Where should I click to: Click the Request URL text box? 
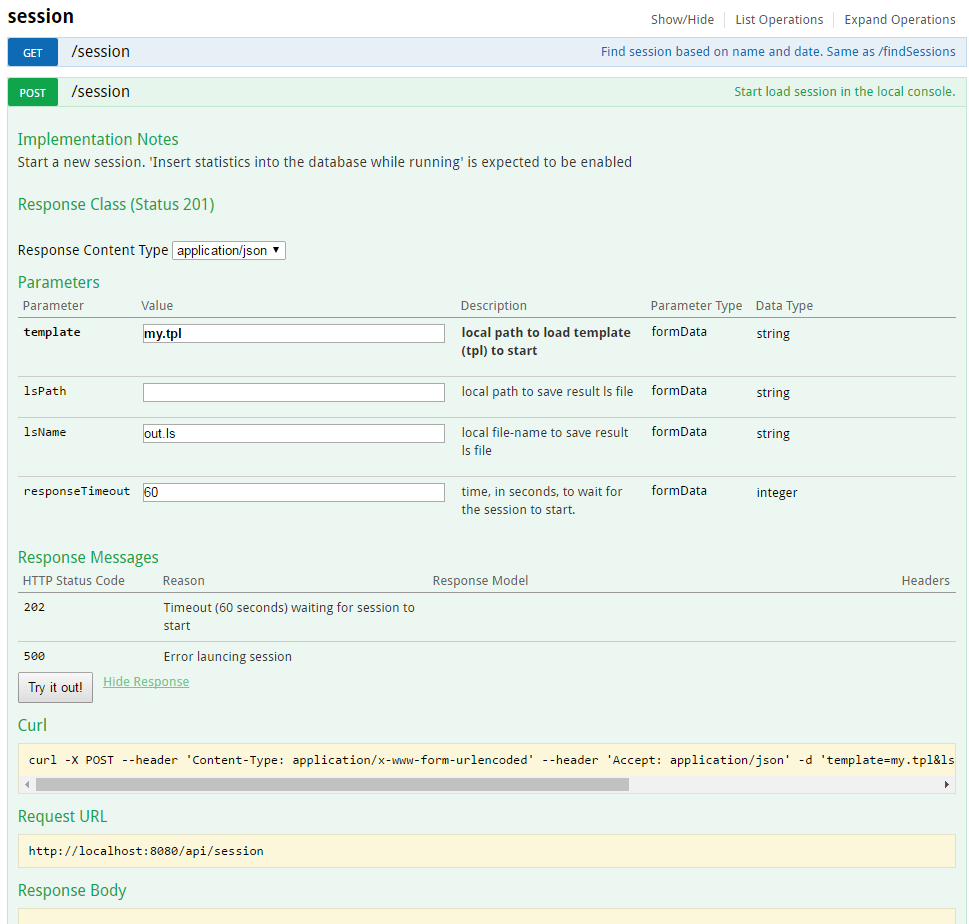tap(486, 851)
